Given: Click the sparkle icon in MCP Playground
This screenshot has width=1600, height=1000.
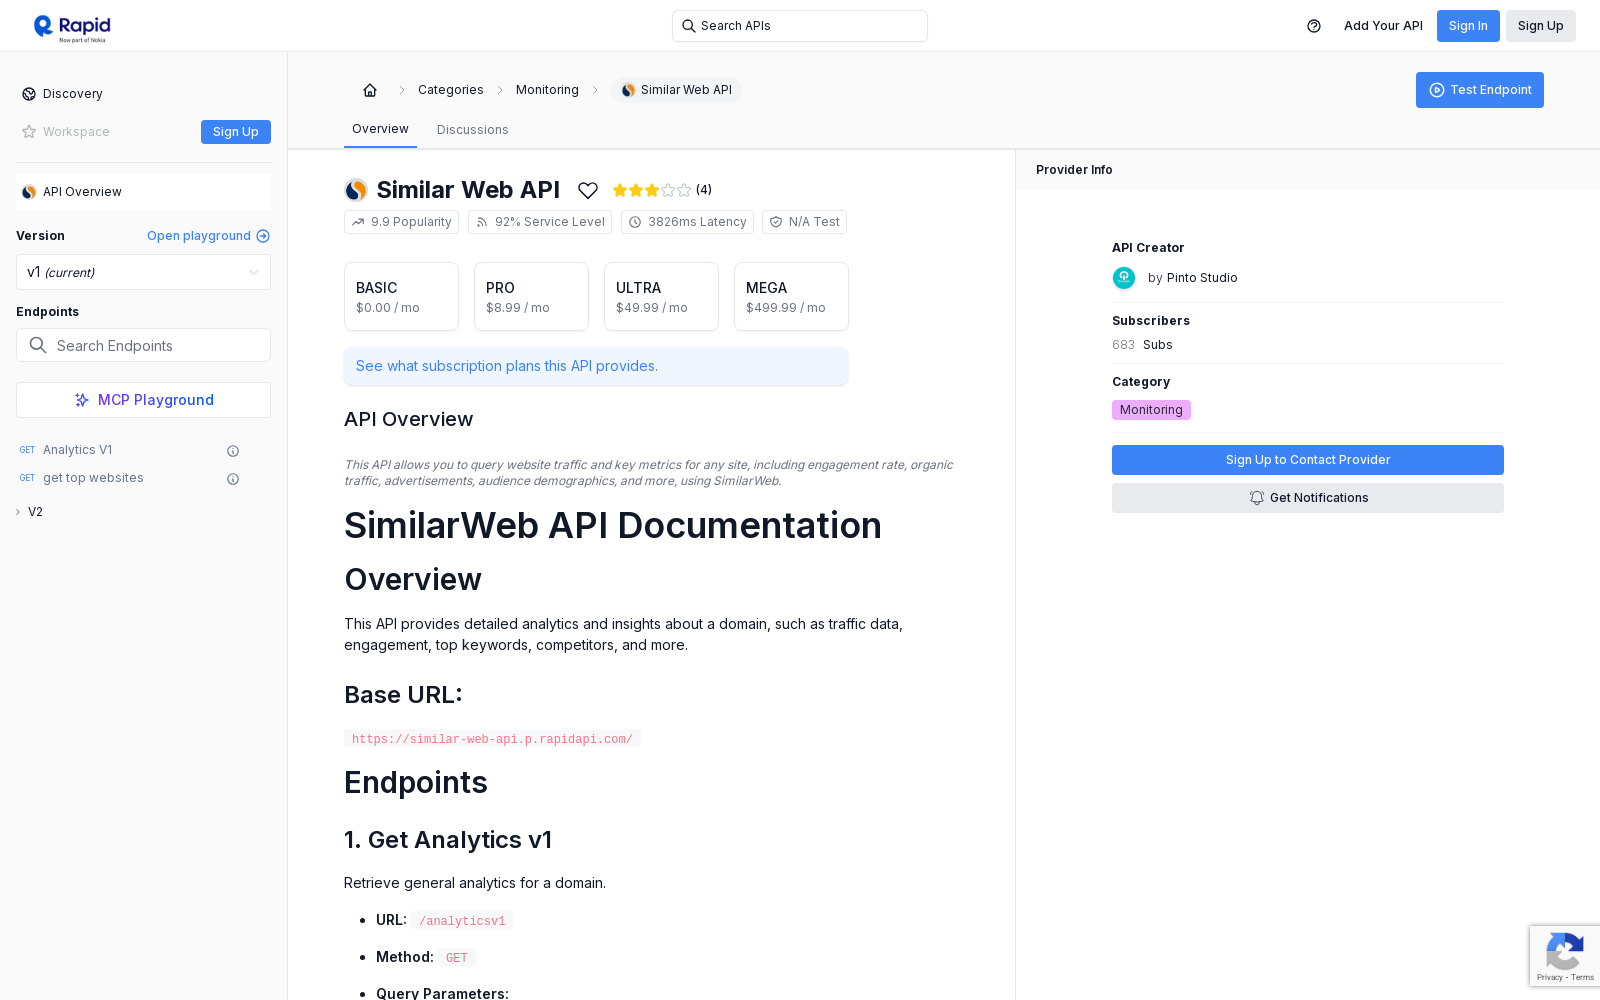Looking at the screenshot, I should click(82, 400).
